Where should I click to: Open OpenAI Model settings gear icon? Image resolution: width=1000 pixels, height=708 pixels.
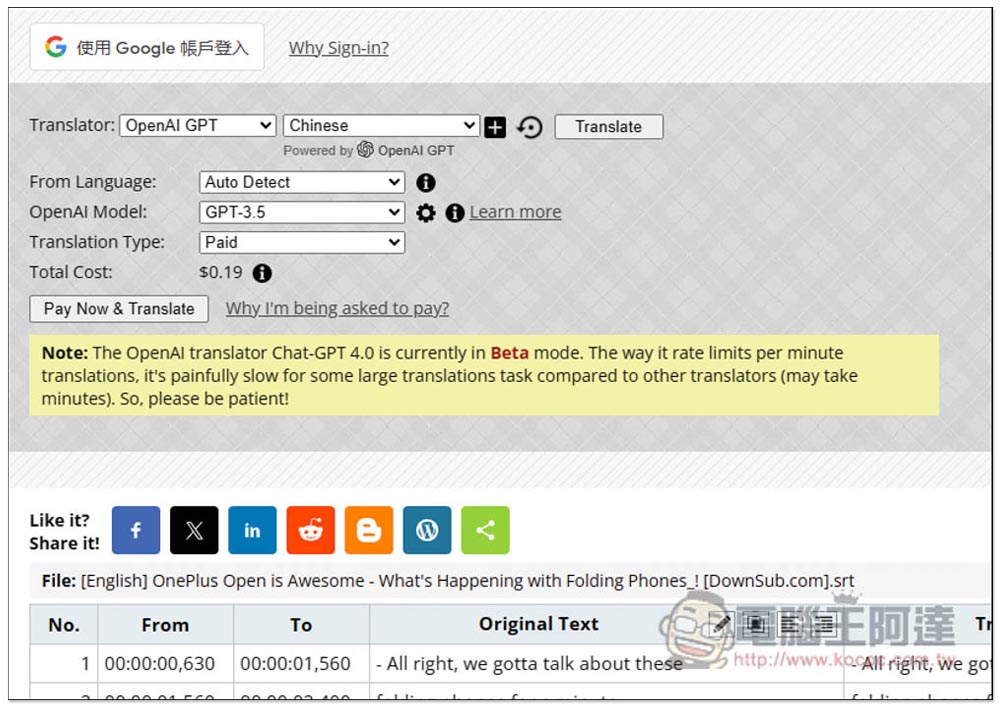click(425, 213)
